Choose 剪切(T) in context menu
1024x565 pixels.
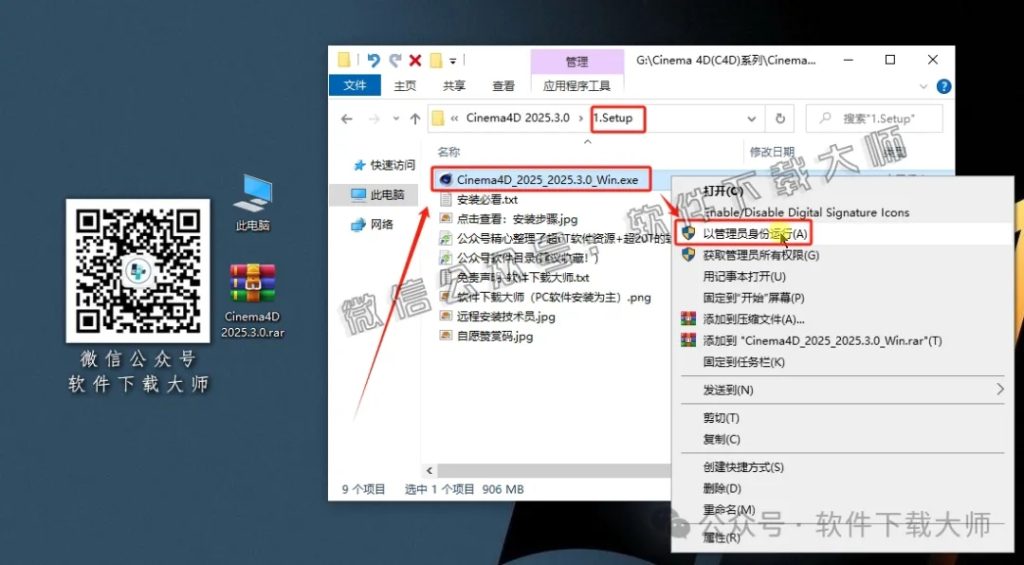[842, 418]
